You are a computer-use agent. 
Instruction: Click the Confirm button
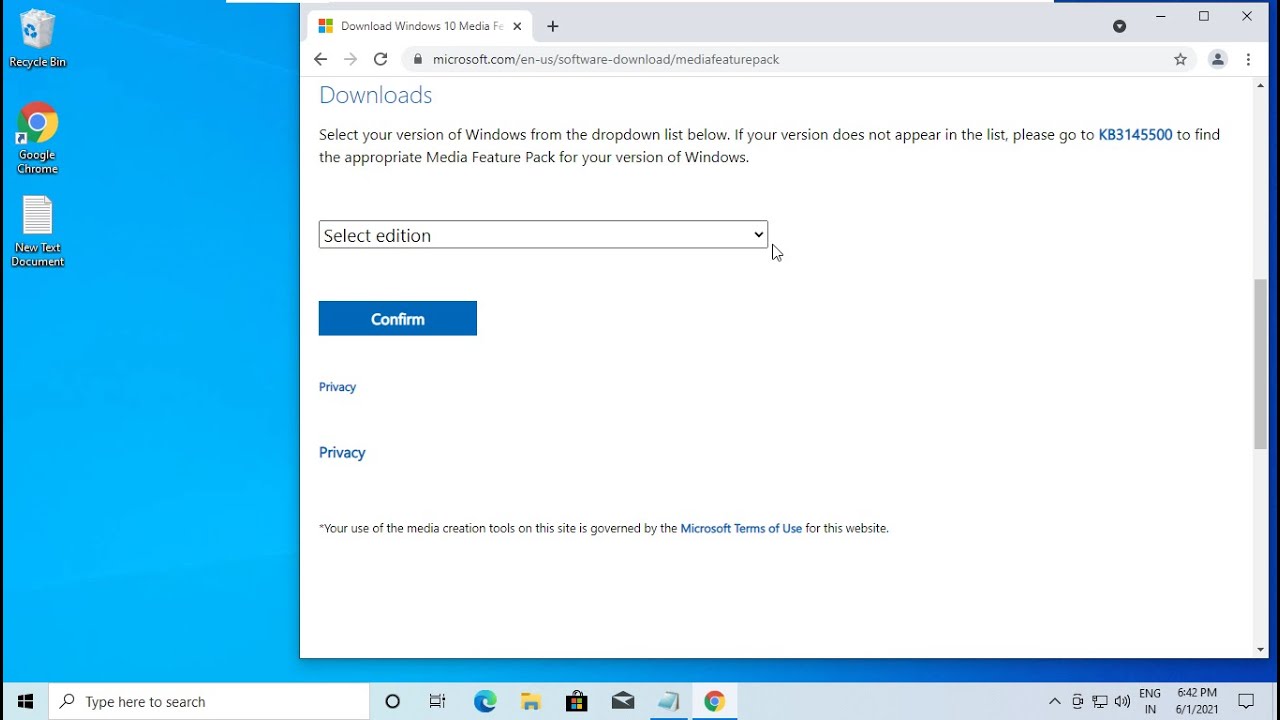tap(398, 319)
